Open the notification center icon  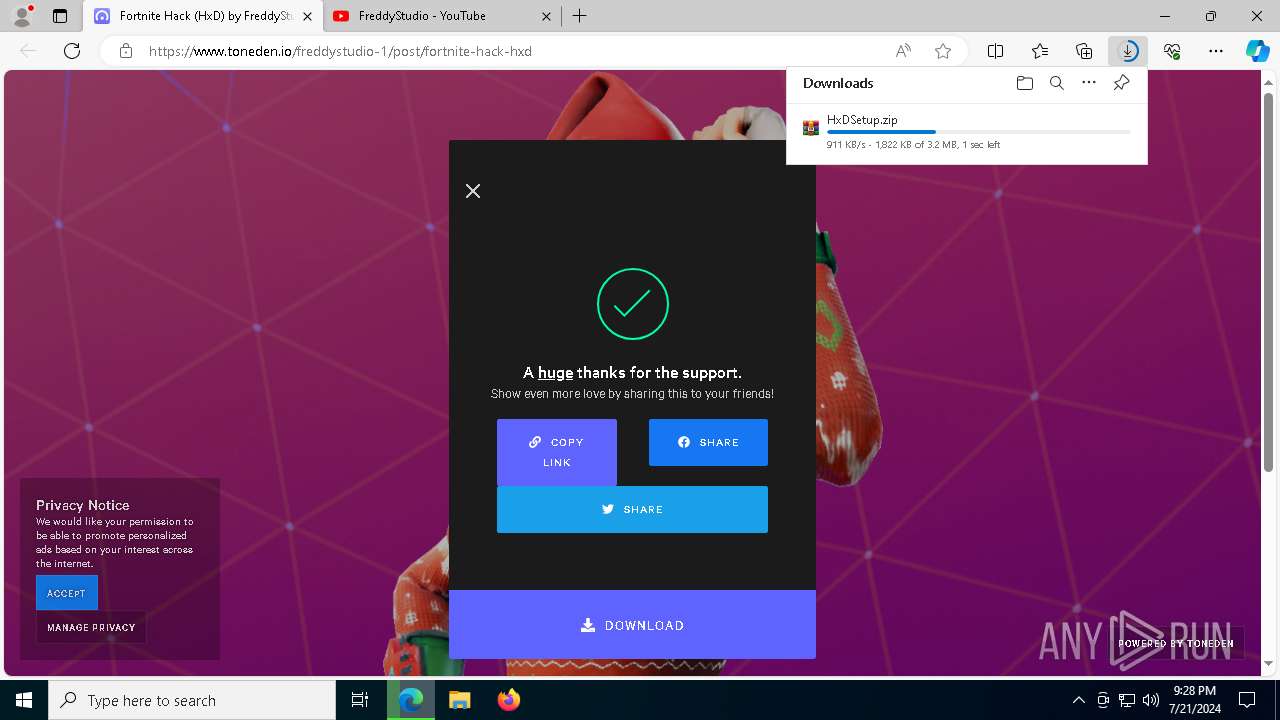point(1247,700)
